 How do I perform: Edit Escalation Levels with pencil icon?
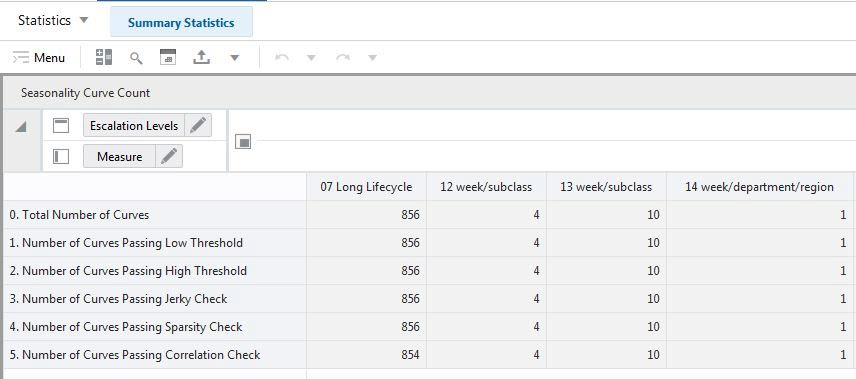[x=198, y=126]
